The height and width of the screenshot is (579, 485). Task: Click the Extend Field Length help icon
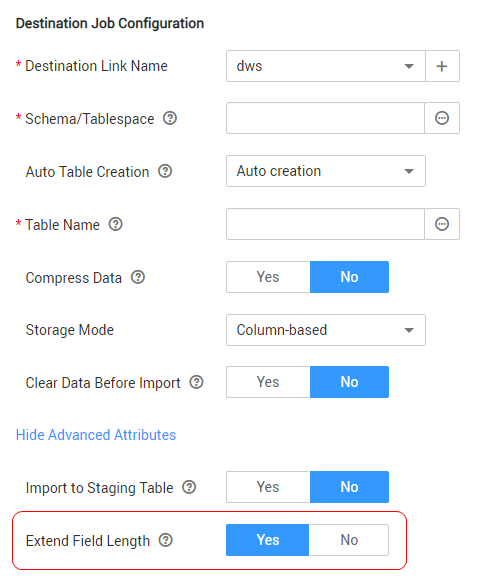pos(166,540)
